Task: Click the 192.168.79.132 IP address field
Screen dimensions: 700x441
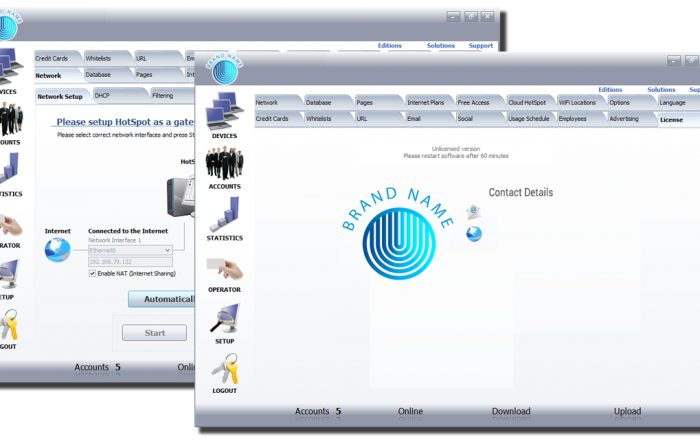Action: (130, 262)
